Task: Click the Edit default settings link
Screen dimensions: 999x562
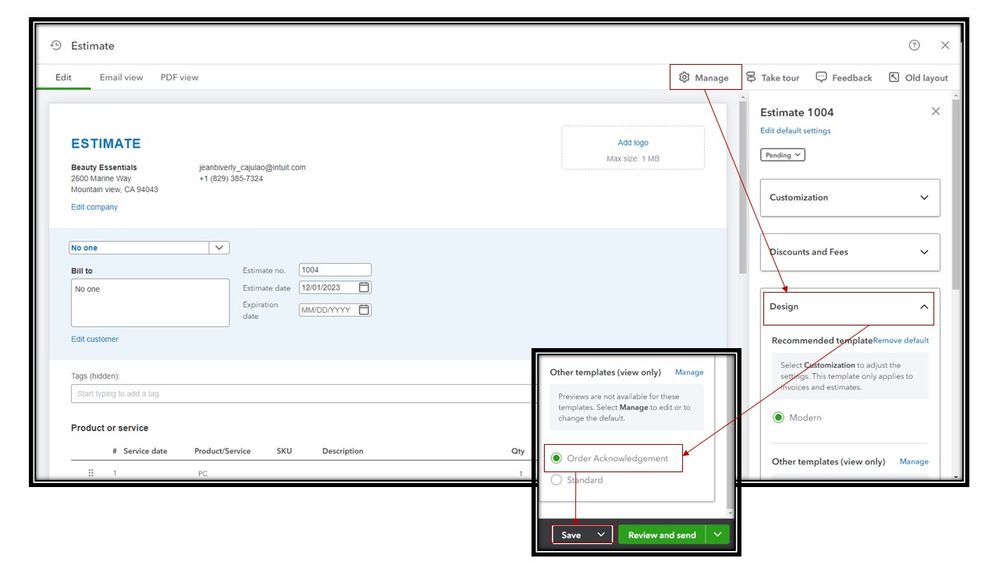Action: [795, 131]
